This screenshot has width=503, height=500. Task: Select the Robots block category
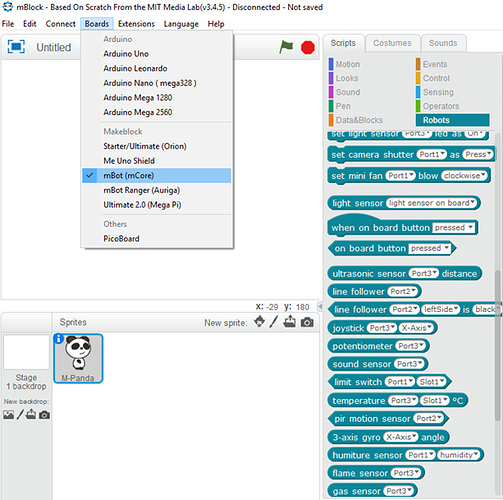click(x=453, y=120)
